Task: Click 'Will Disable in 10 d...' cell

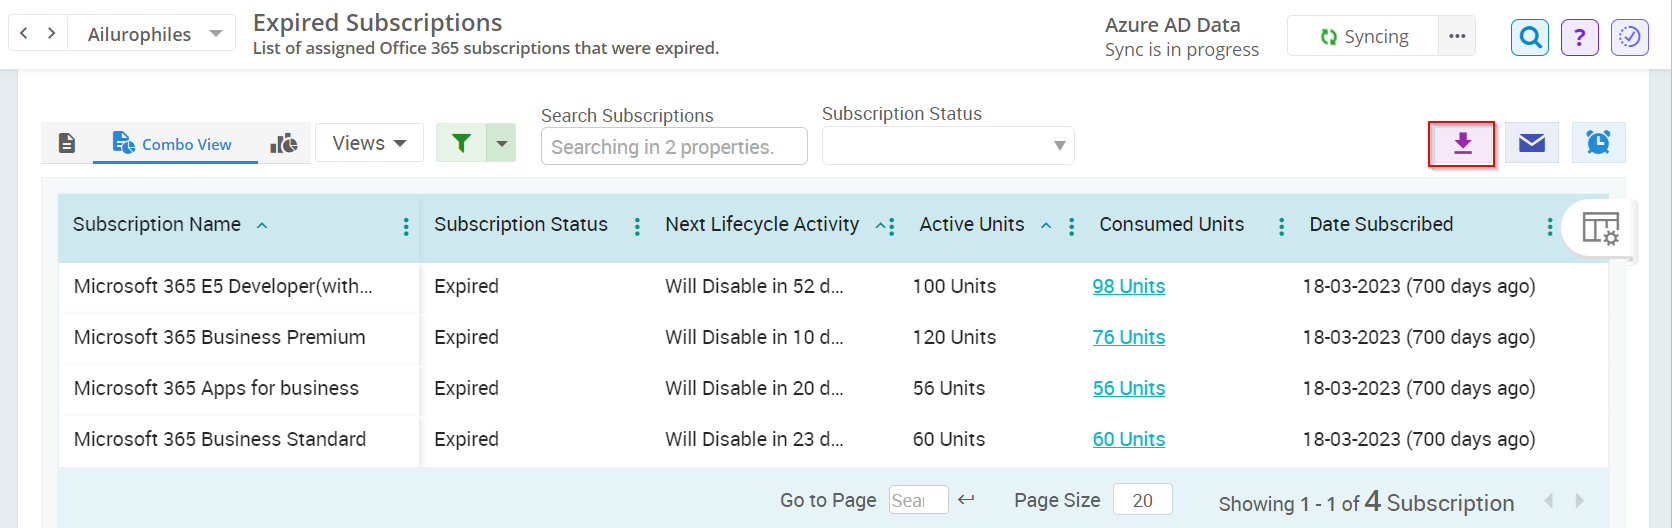Action: coord(754,337)
